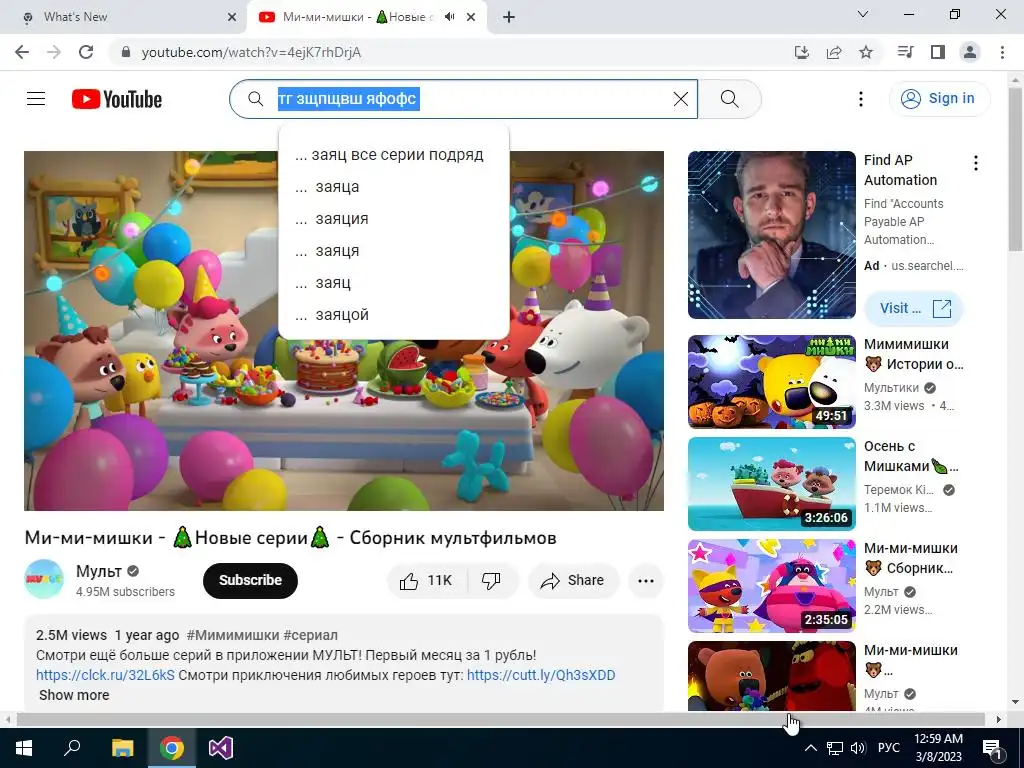Open the 'Осень с Мишками' video title
1024x768 pixels.
tap(911, 456)
